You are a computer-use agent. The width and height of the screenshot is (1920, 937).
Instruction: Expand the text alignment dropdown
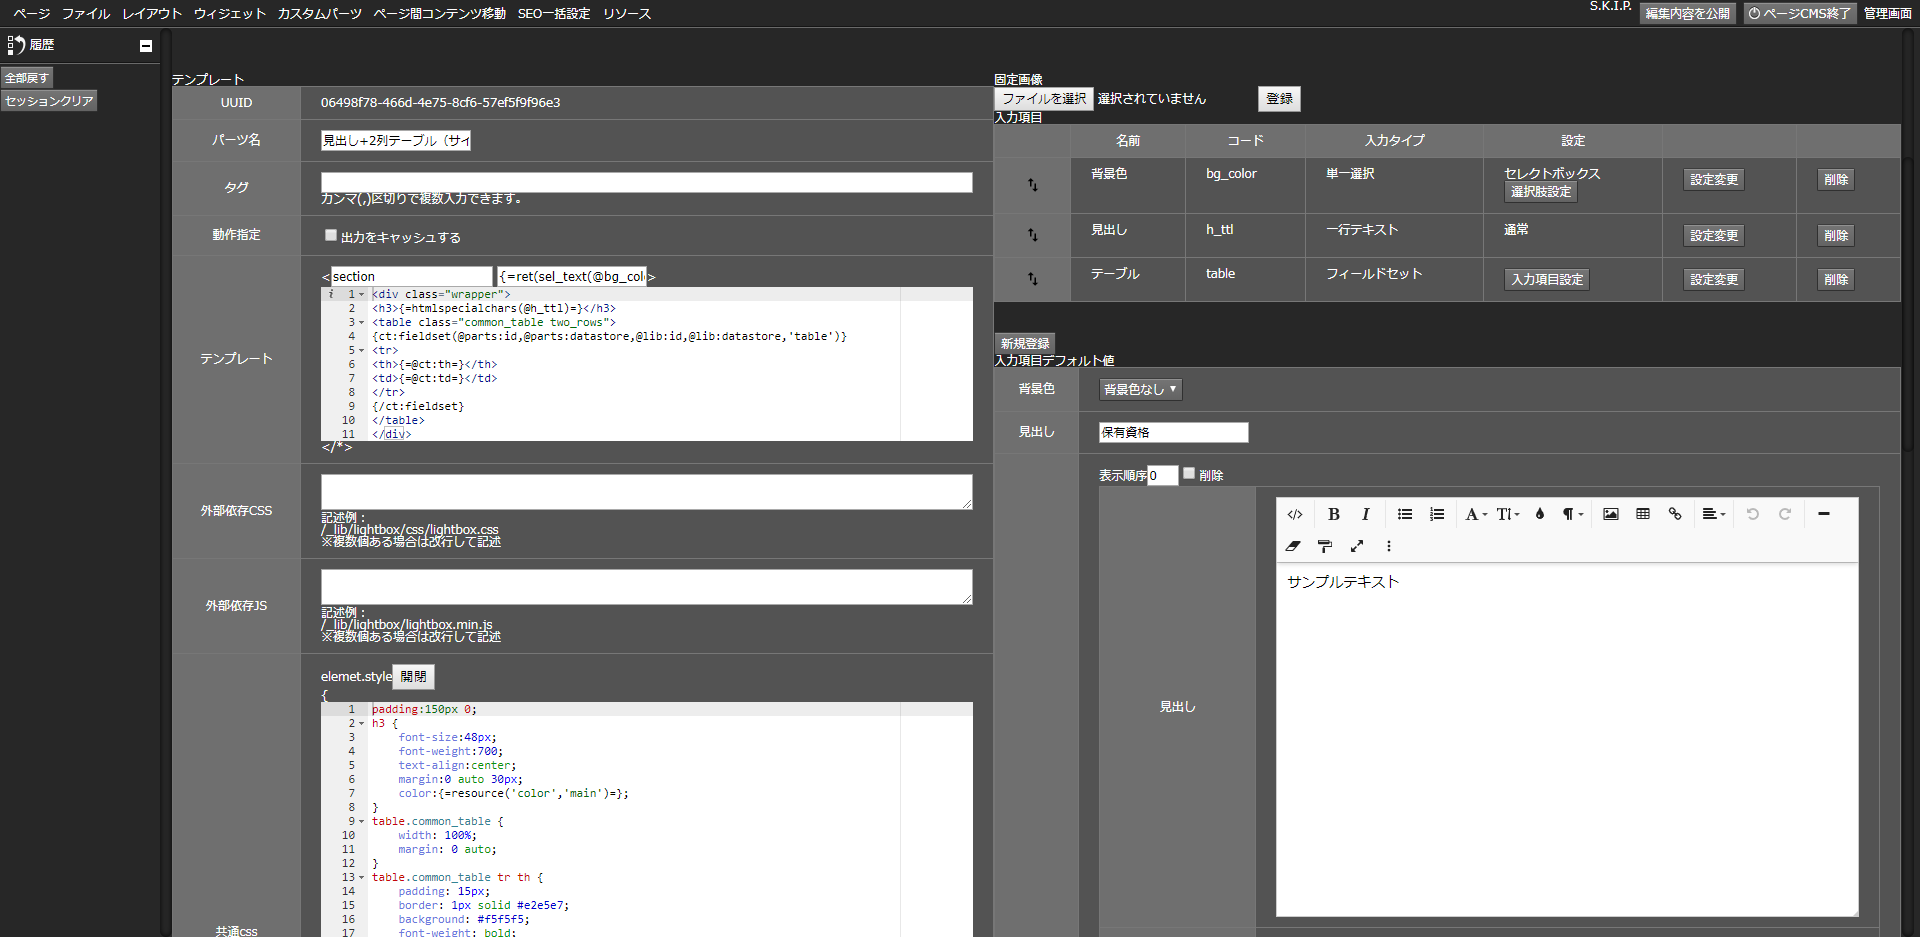[x=1714, y=514]
